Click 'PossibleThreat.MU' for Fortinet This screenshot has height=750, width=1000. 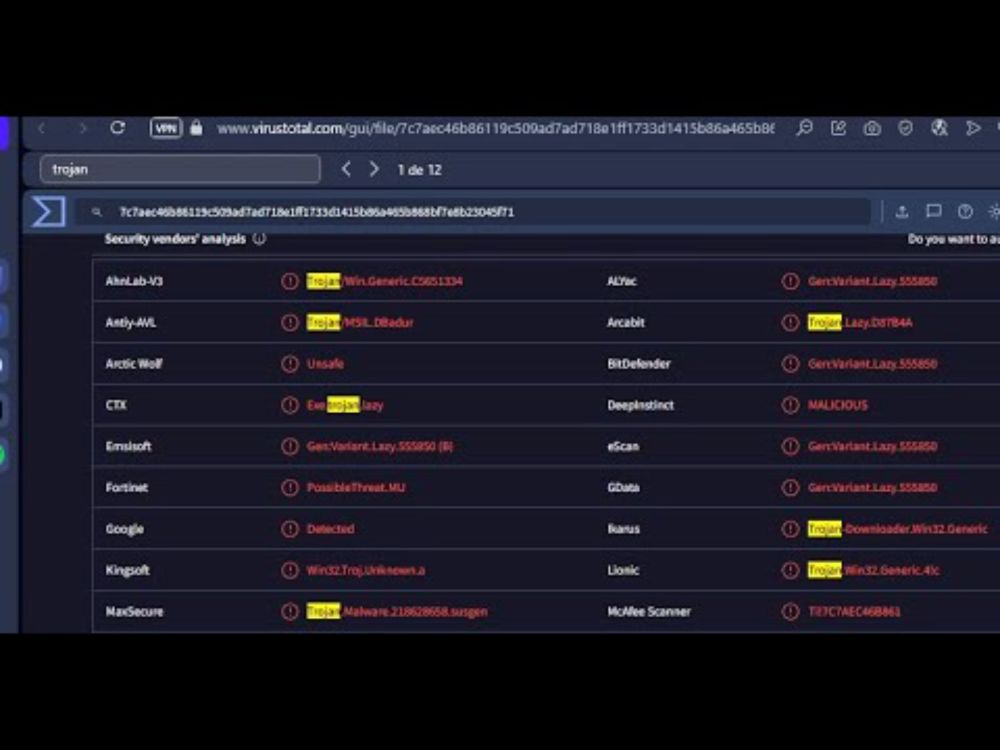point(356,487)
